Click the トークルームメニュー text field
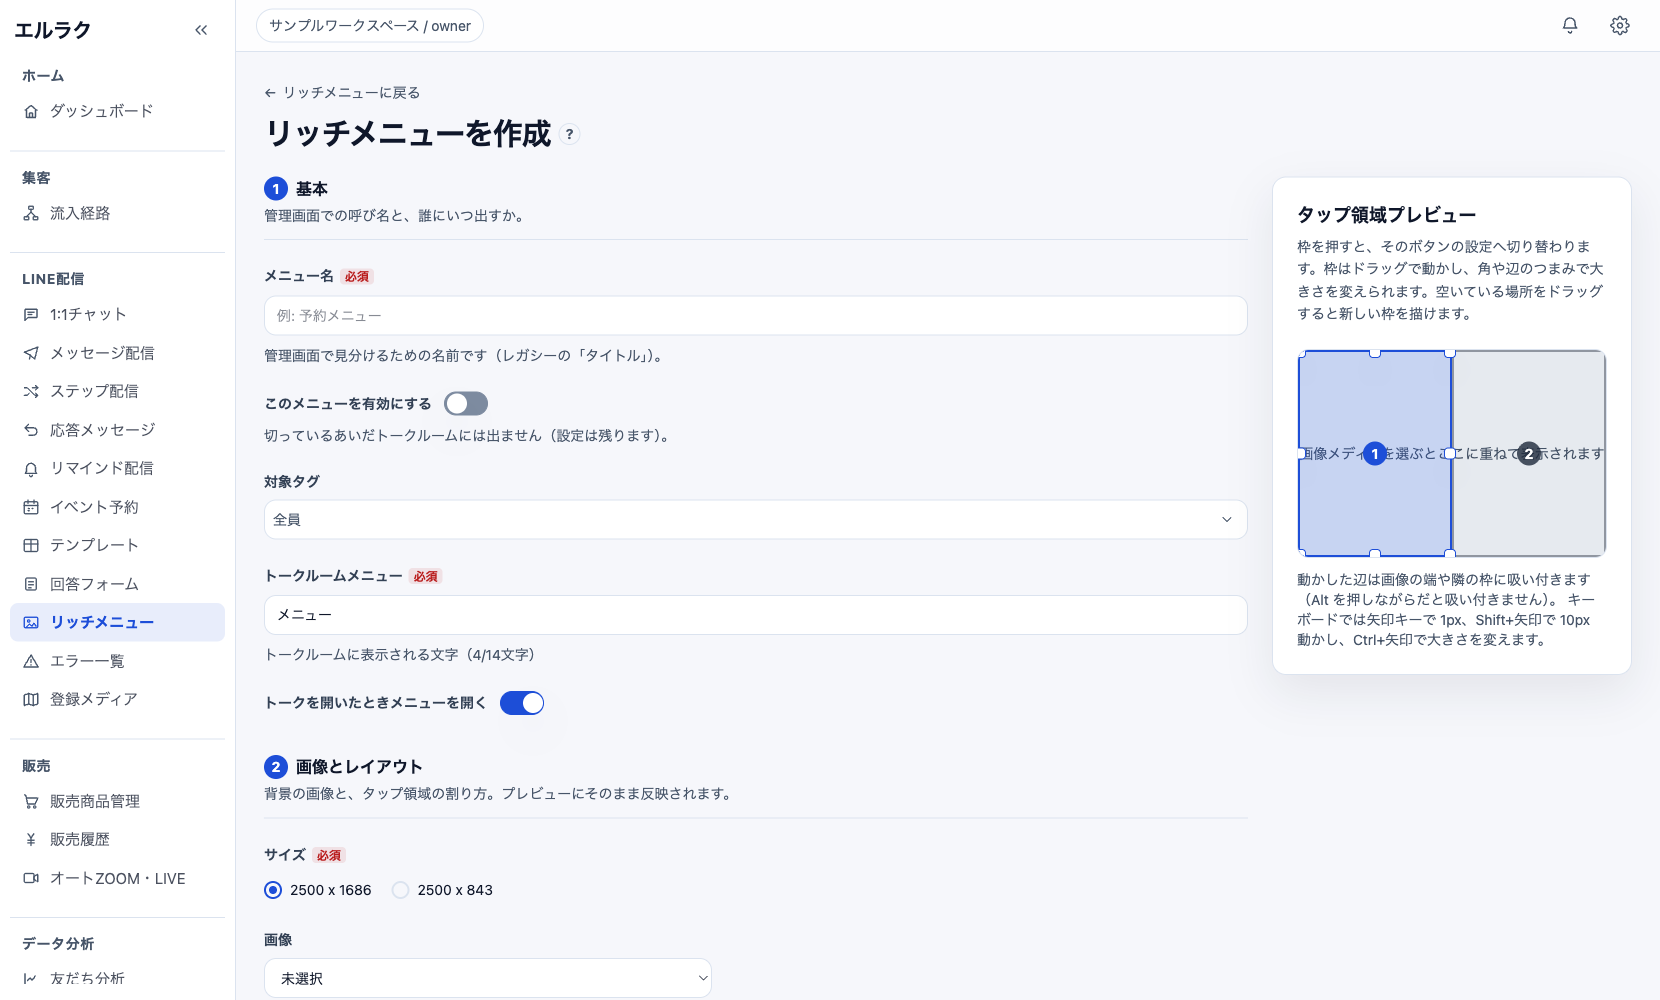The width and height of the screenshot is (1660, 1000). [x=756, y=615]
